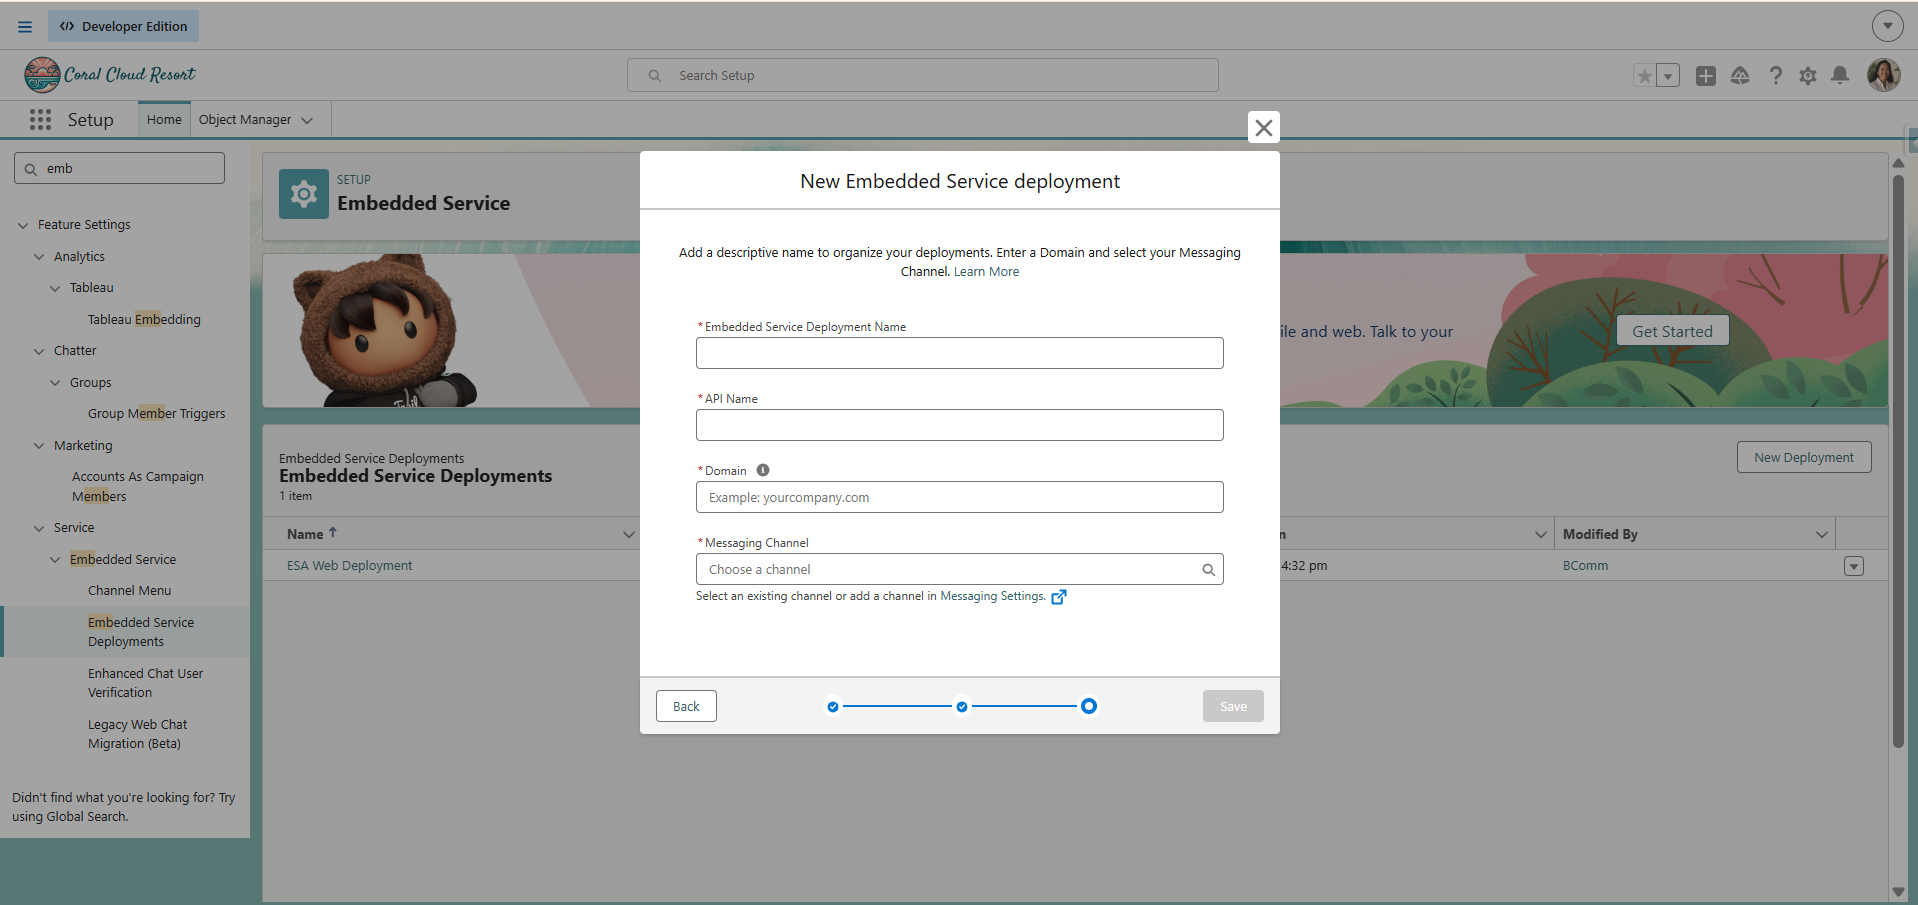Screen dimensions: 1918x905
Task: Open the Favorites star icon
Action: tap(1644, 76)
